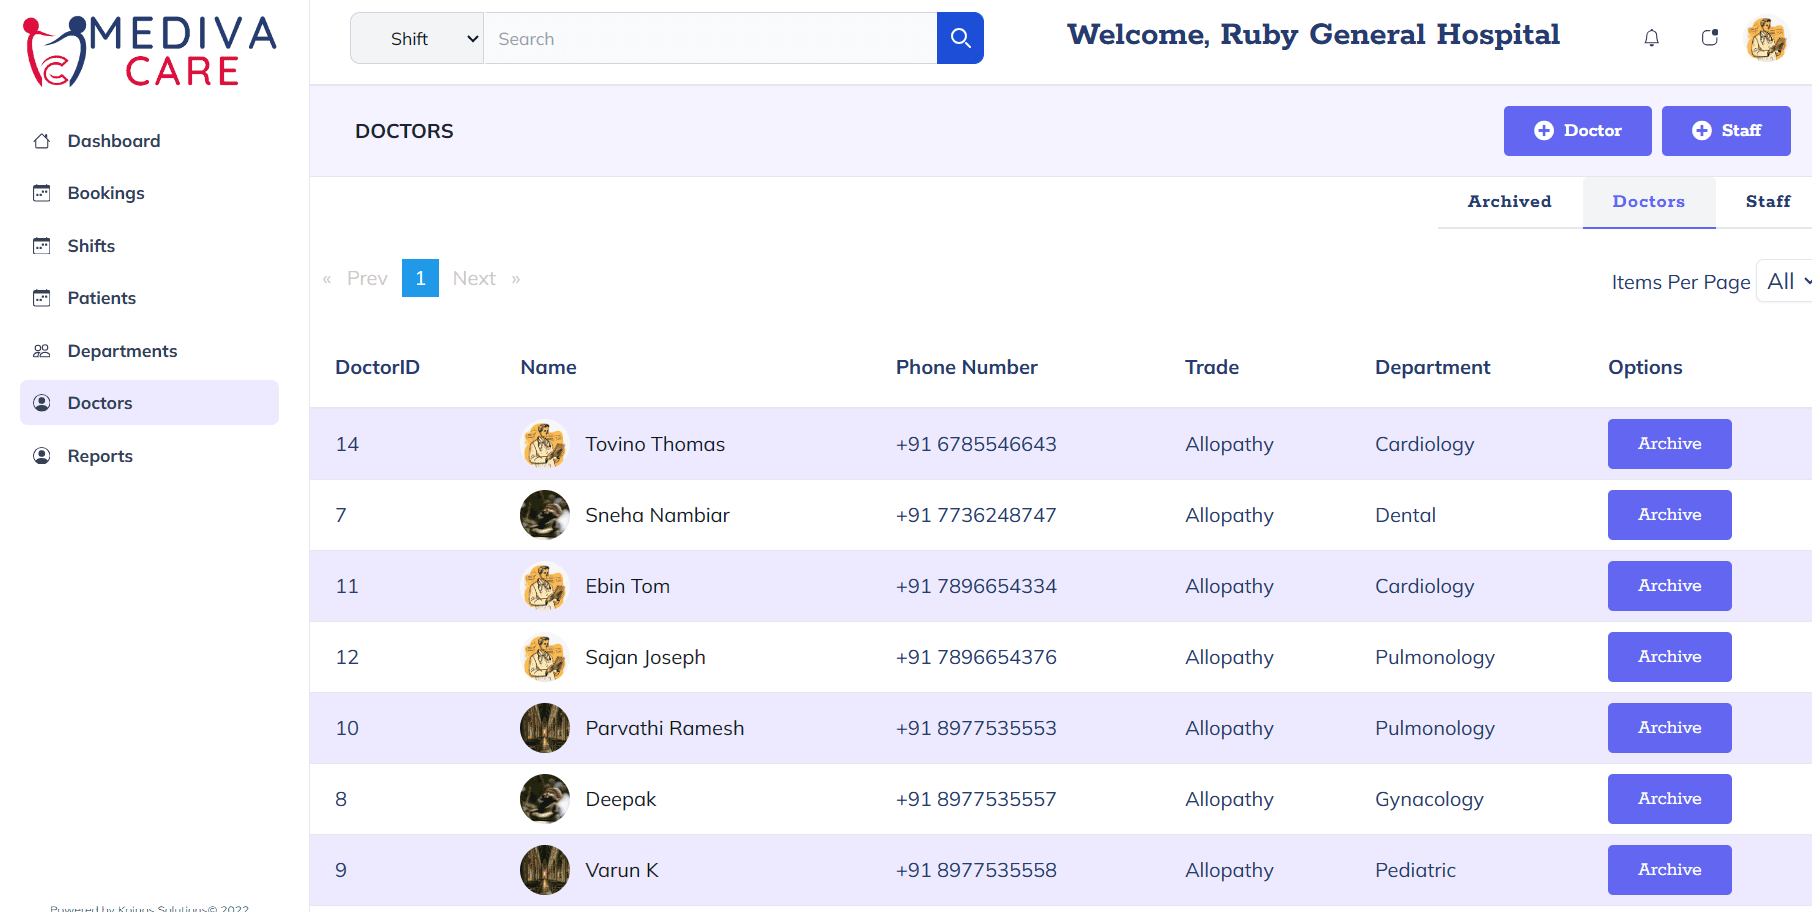This screenshot has width=1812, height=912.
Task: Select page 1 in pagination
Action: pos(420,278)
